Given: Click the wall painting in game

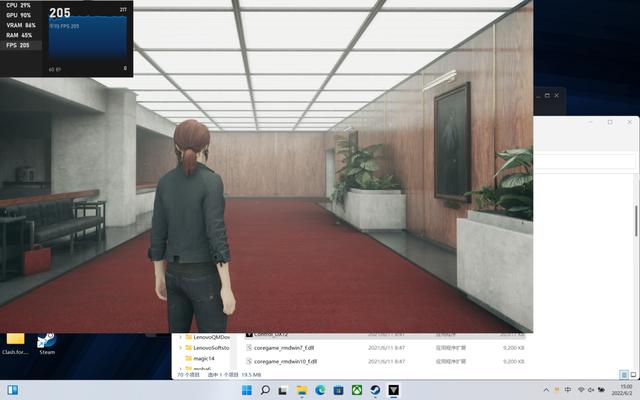Looking at the screenshot, I should tap(452, 141).
